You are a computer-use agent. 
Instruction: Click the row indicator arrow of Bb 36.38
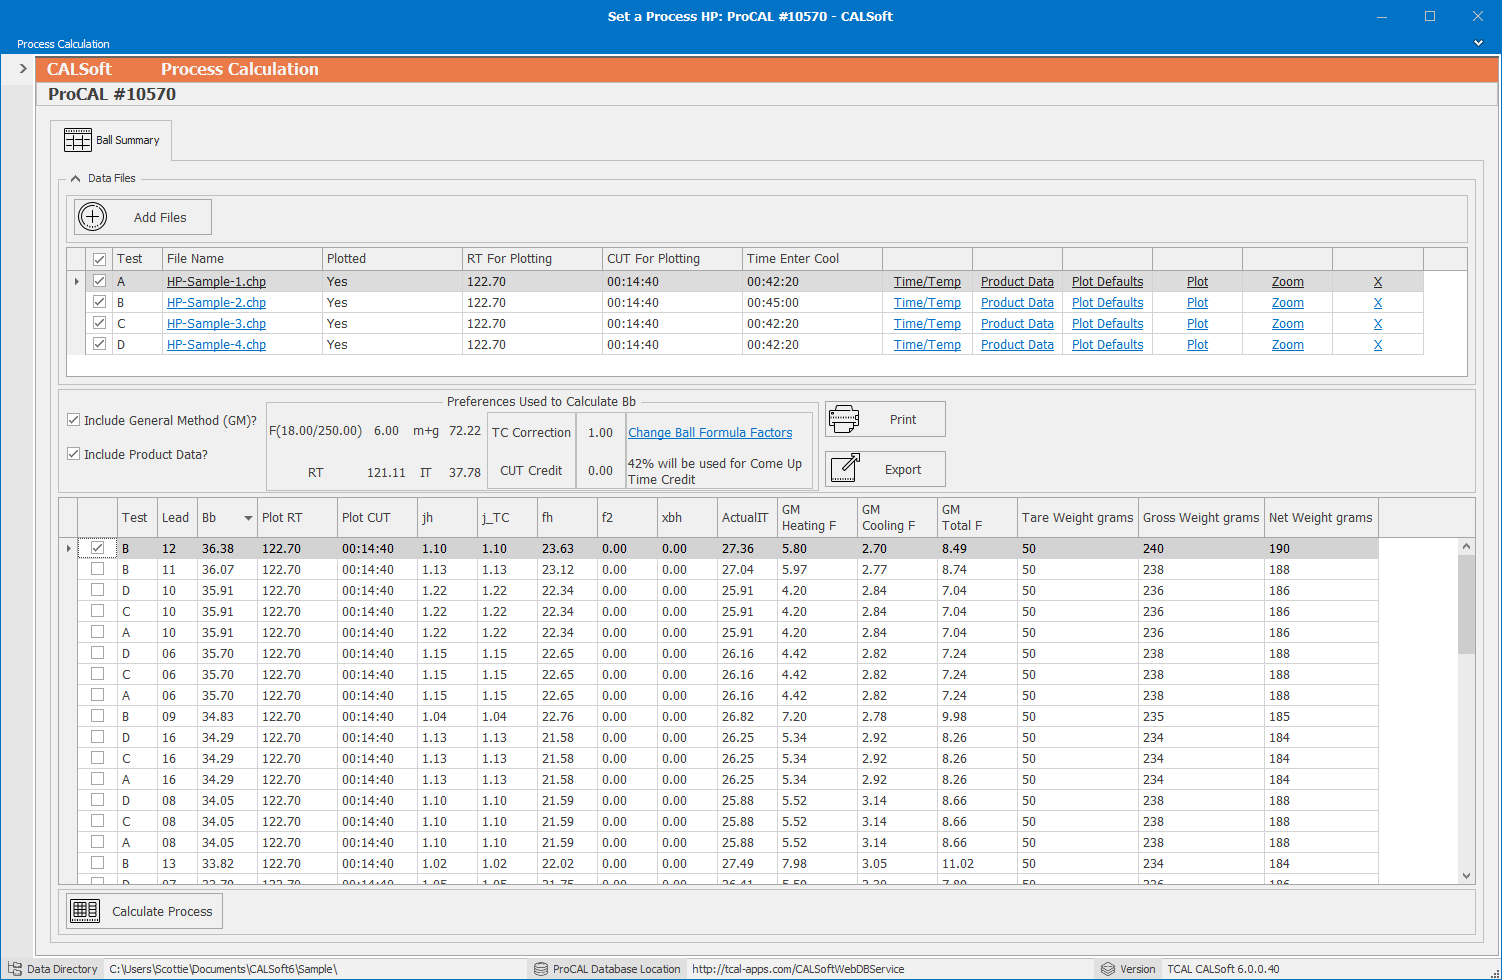[x=68, y=549]
